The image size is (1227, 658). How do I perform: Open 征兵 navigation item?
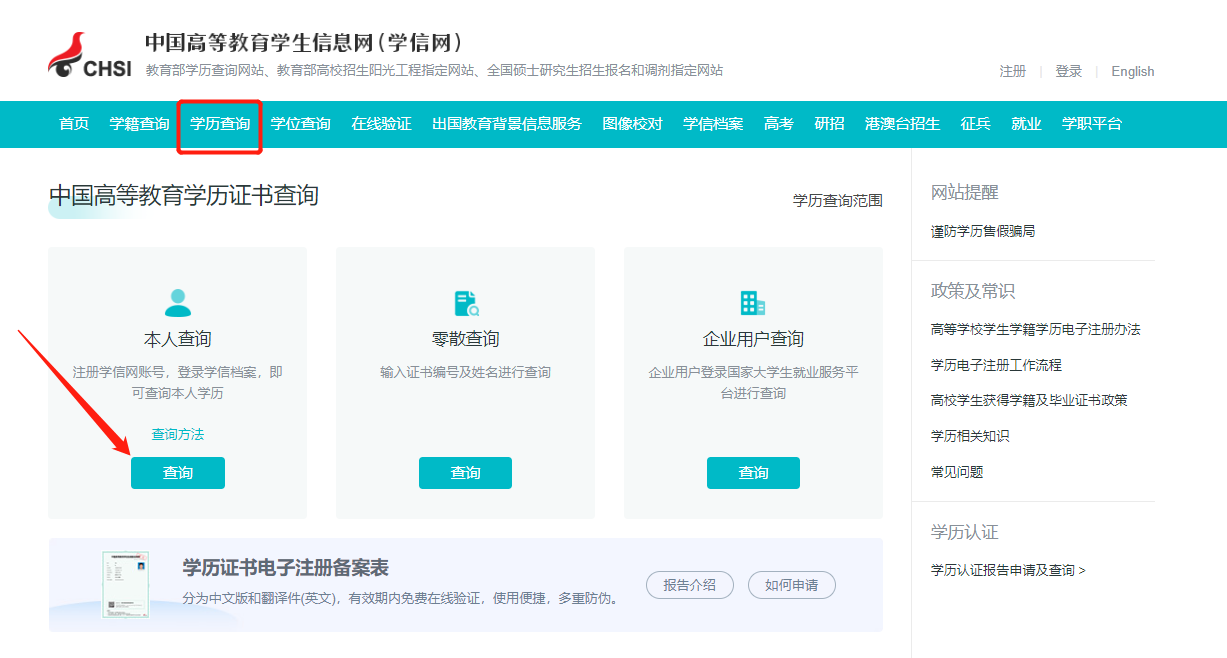pos(976,124)
